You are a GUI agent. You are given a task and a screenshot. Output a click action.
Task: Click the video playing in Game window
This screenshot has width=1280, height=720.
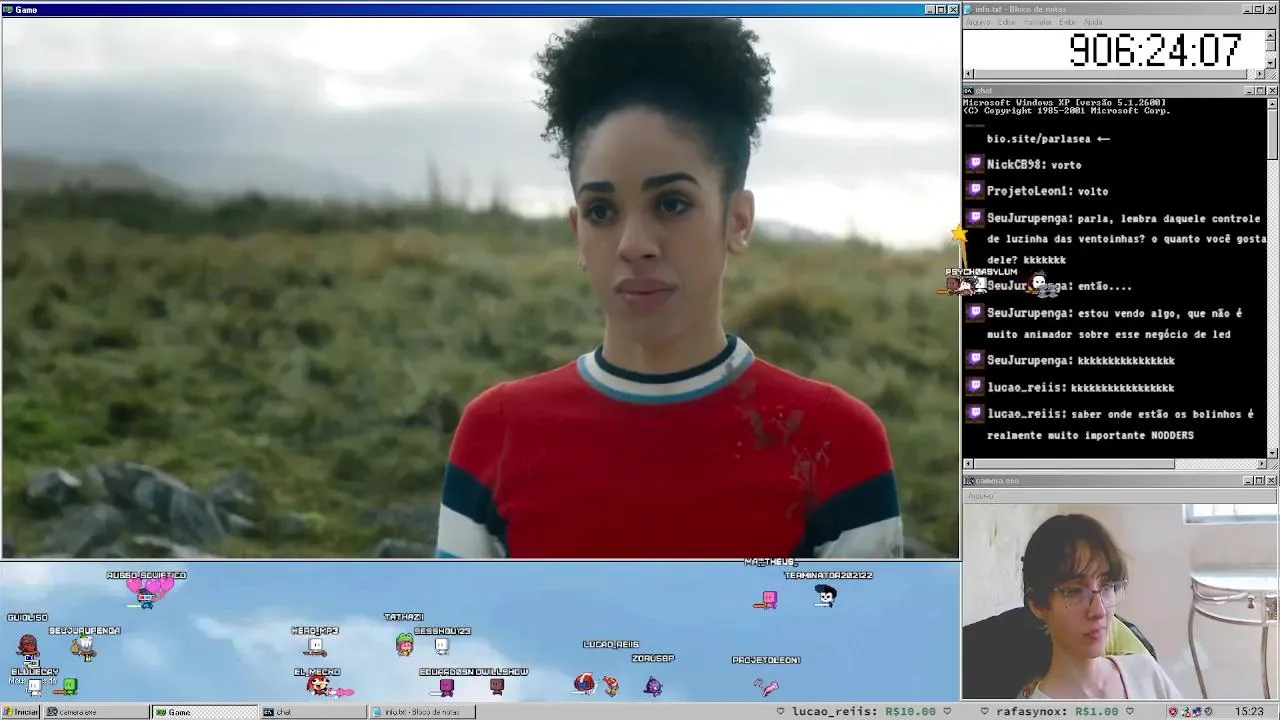pyautogui.click(x=480, y=287)
